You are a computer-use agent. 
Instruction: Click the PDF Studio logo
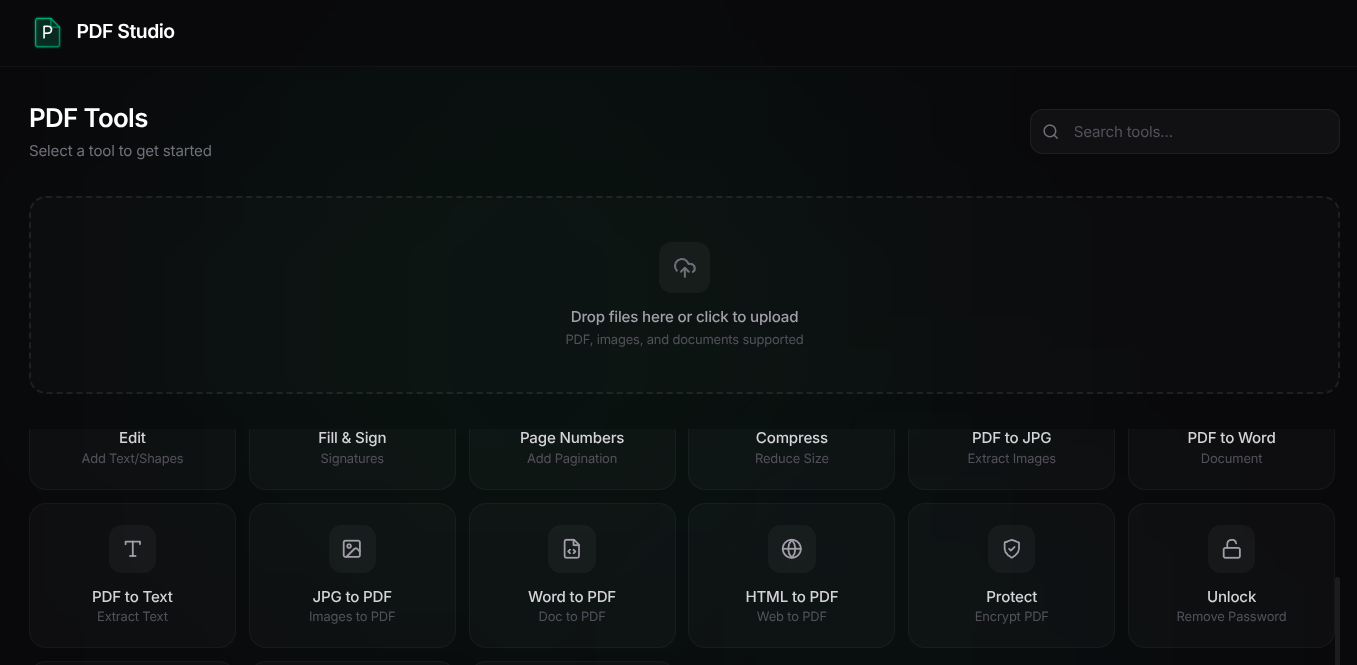pyautogui.click(x=47, y=32)
